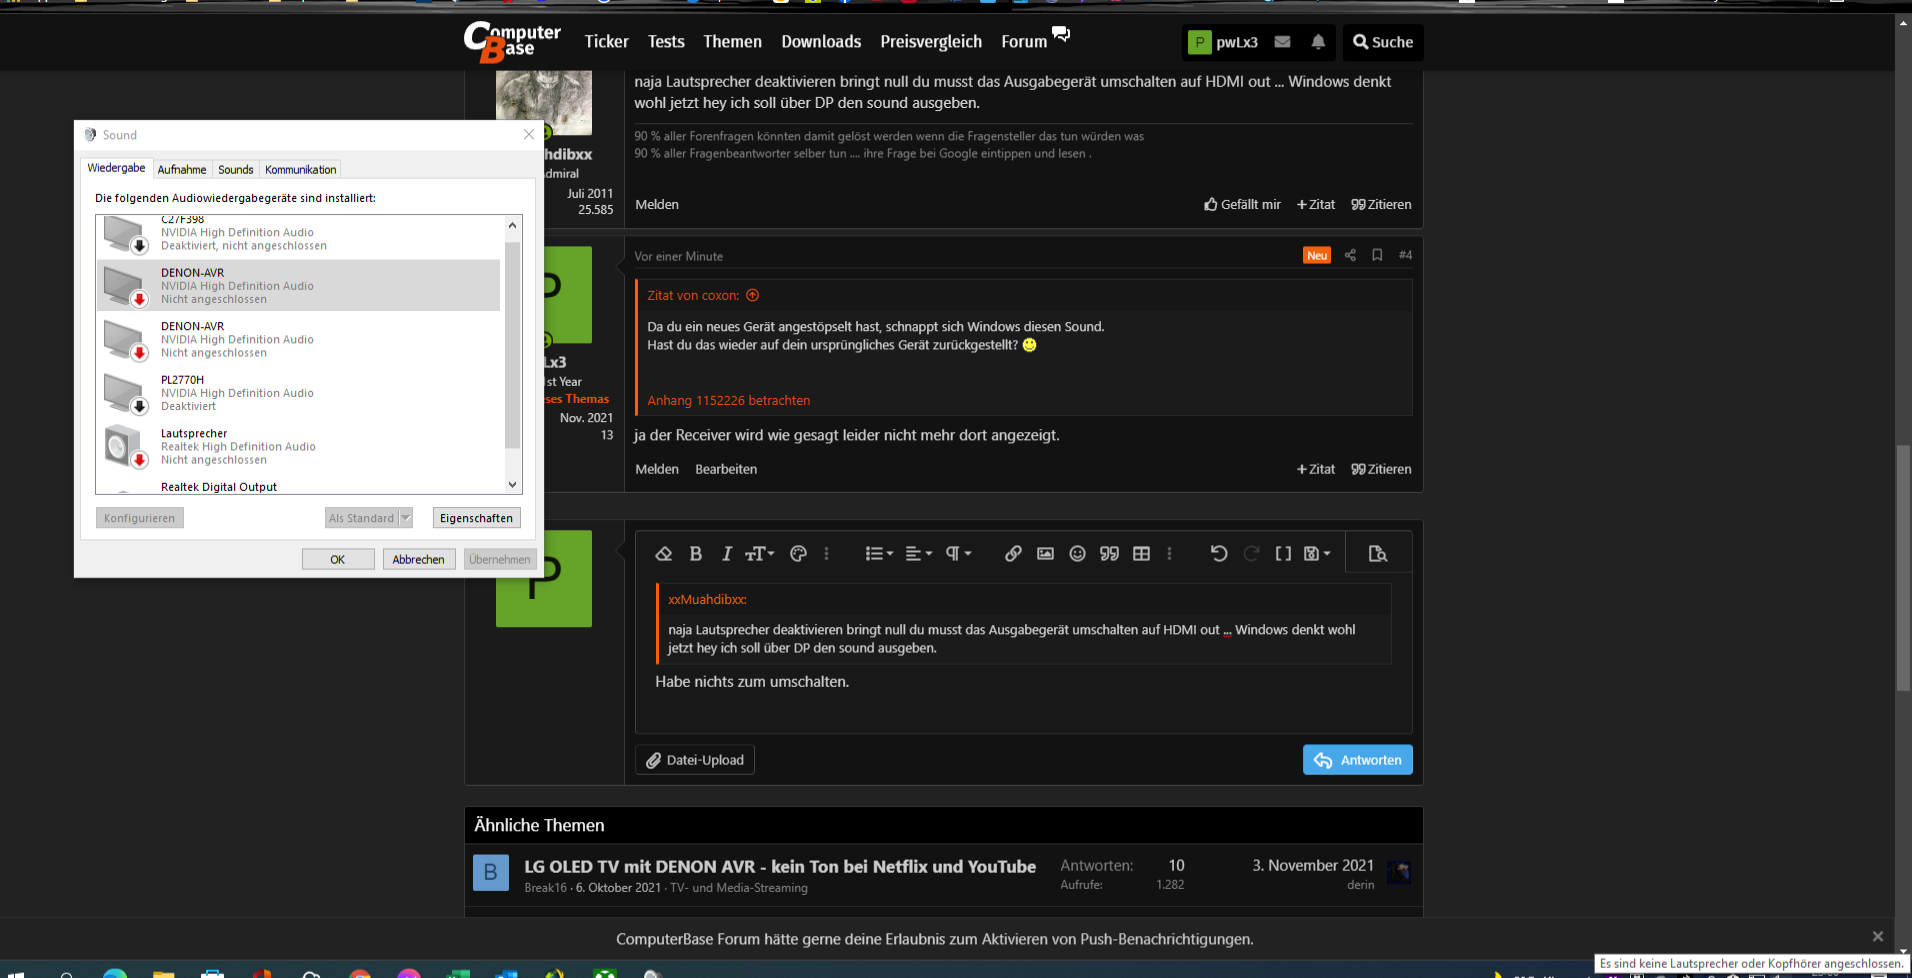
Task: Open the drafts save dropdown
Action: pyautogui.click(x=1317, y=554)
